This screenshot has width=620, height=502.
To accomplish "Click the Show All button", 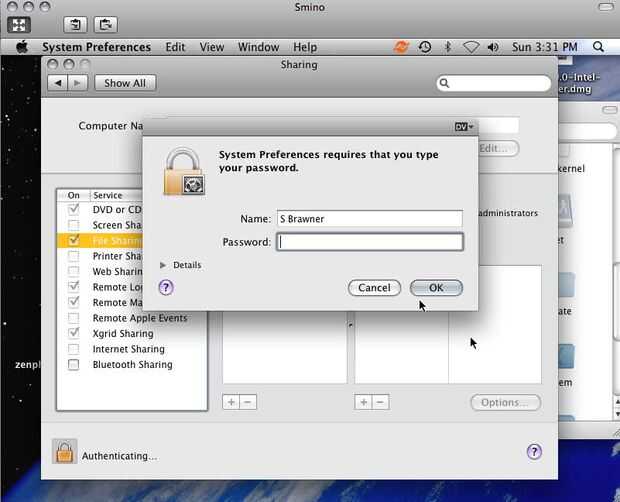I will coord(125,83).
